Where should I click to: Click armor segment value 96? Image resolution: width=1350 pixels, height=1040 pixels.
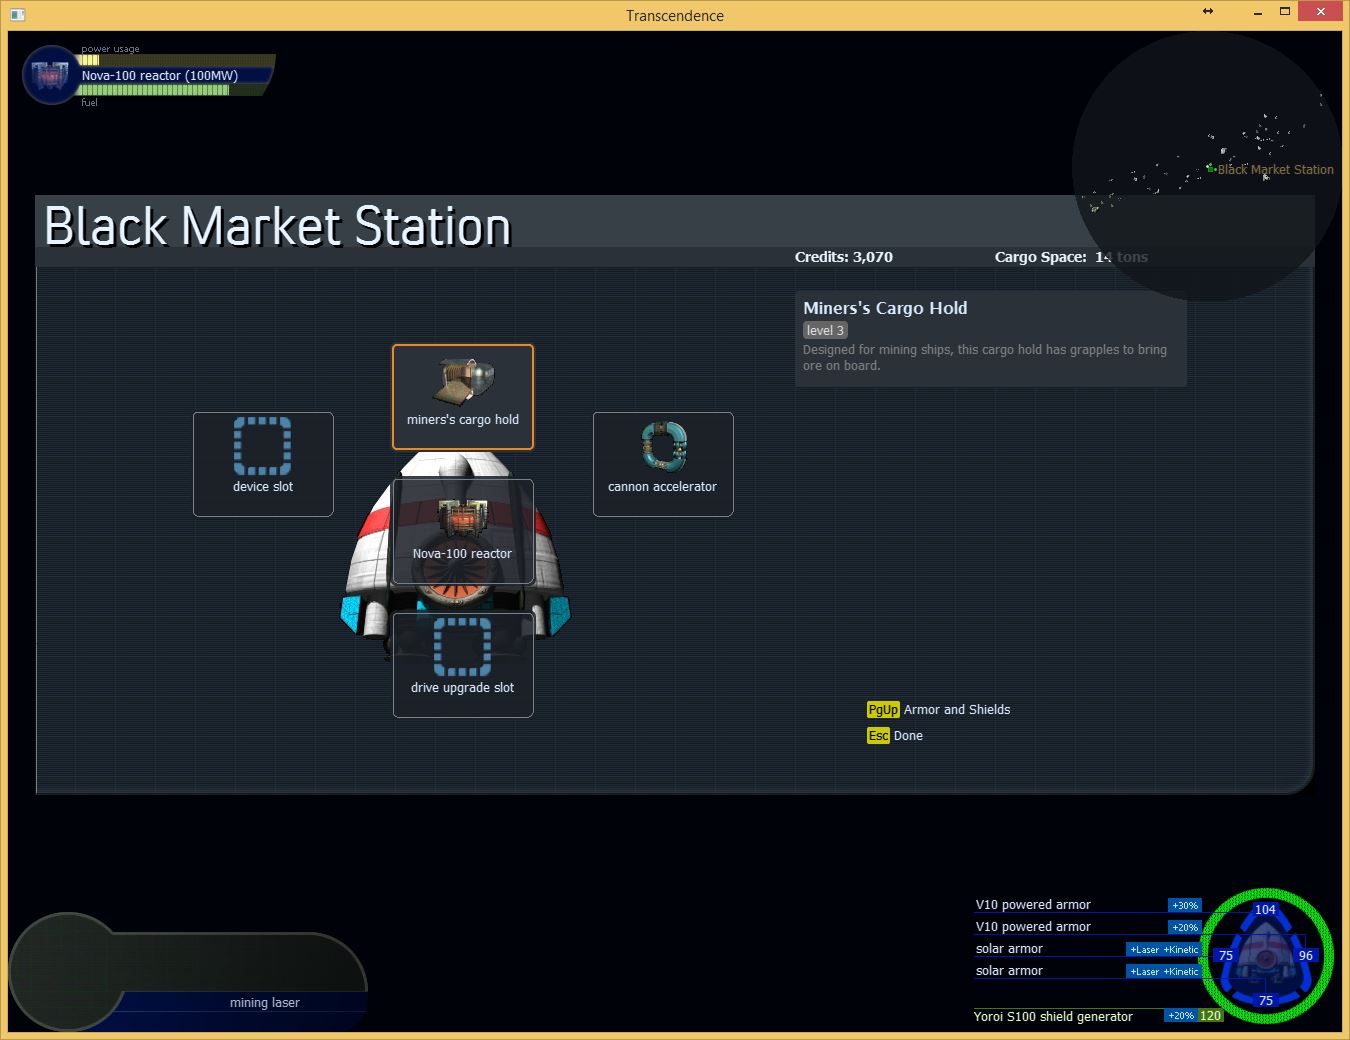click(1305, 955)
